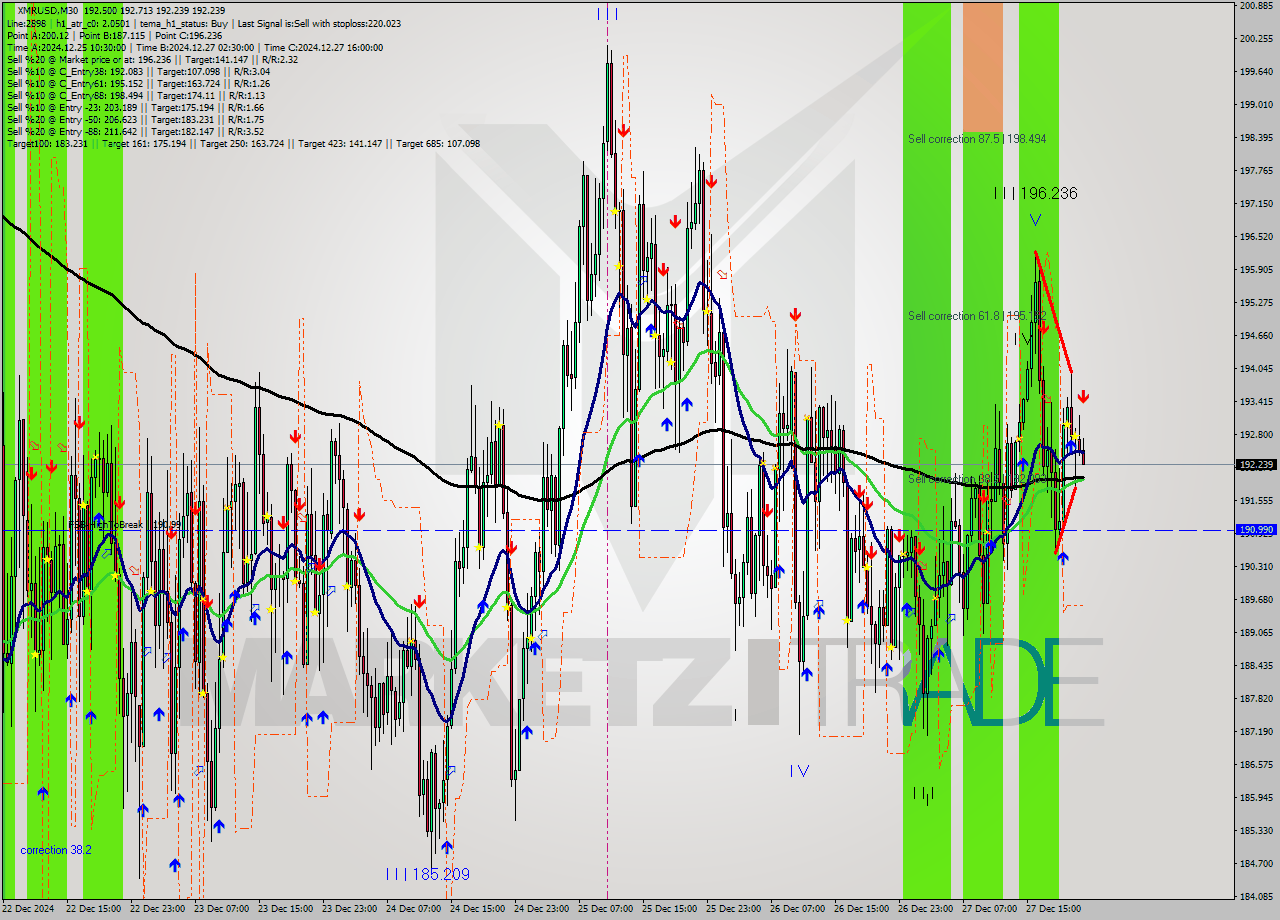Click the 'I I I 196.236' wave label
1280x920 pixels.
tap(1035, 193)
